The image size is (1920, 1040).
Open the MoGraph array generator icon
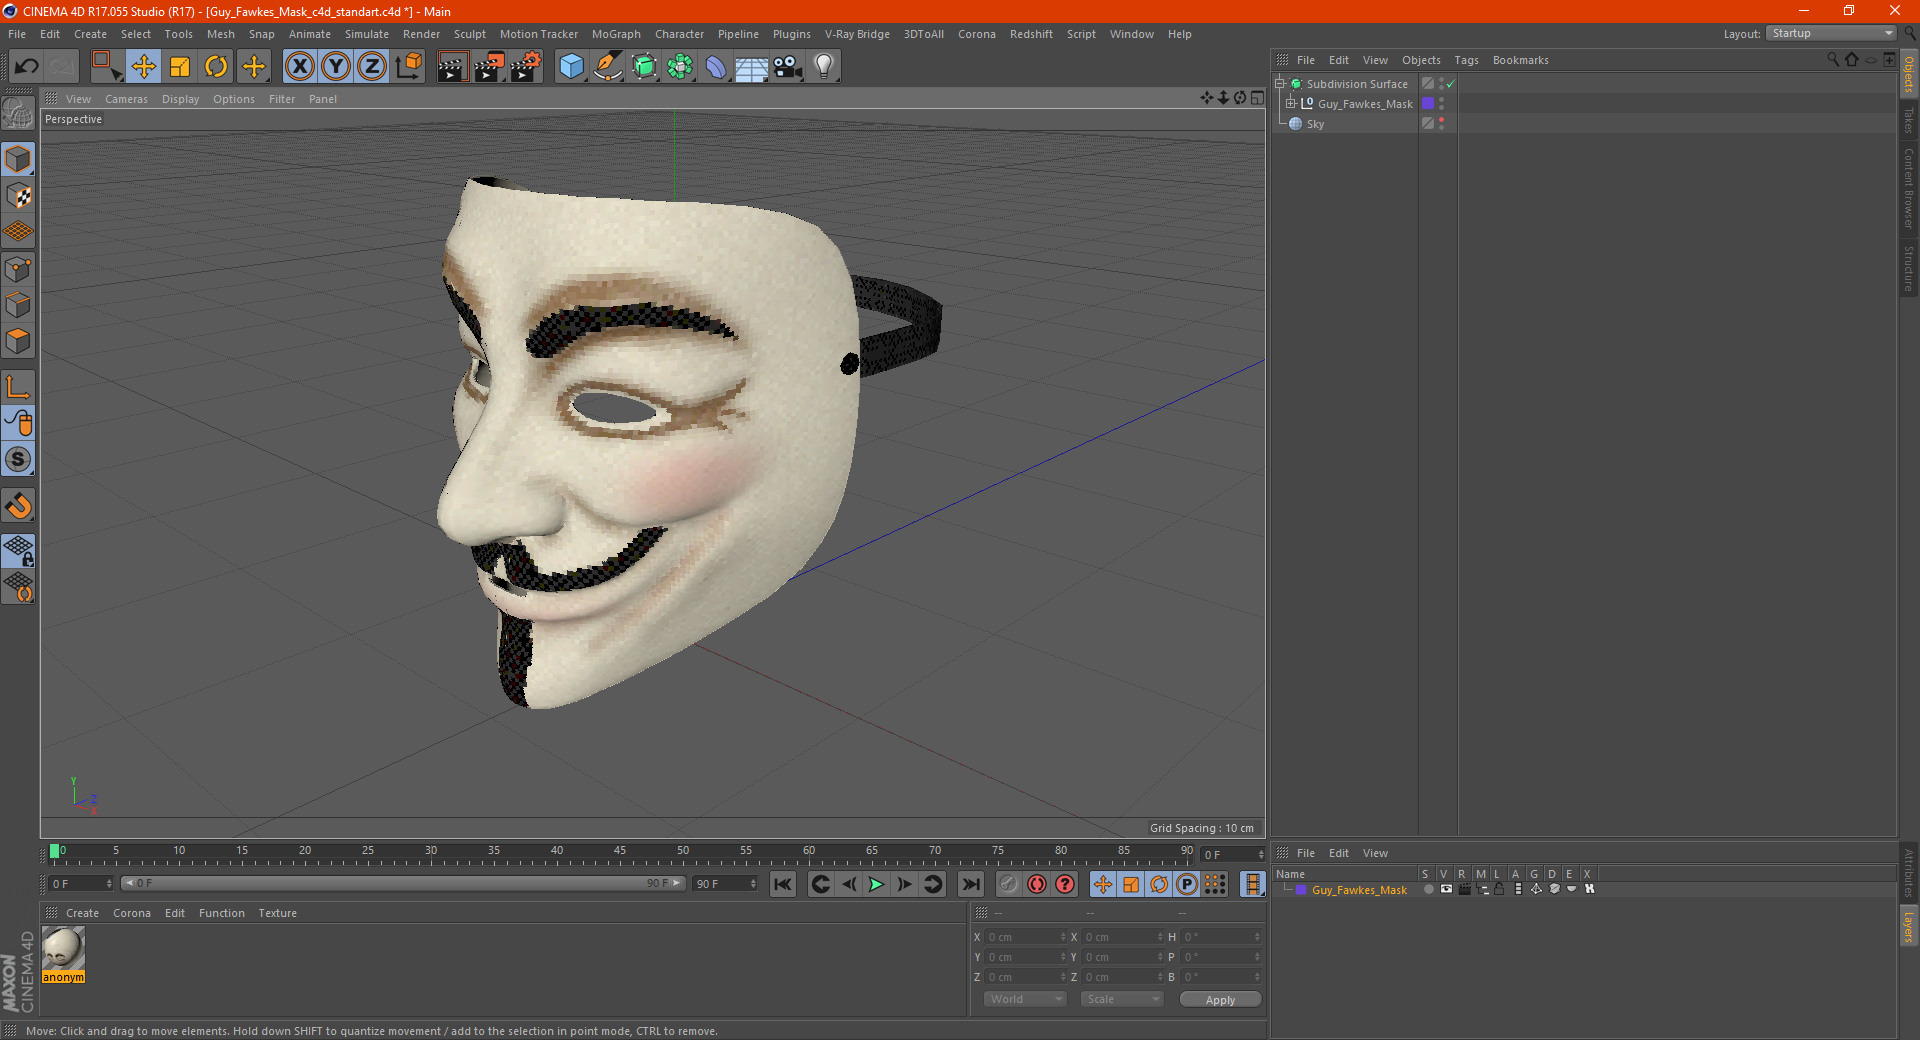coord(680,67)
